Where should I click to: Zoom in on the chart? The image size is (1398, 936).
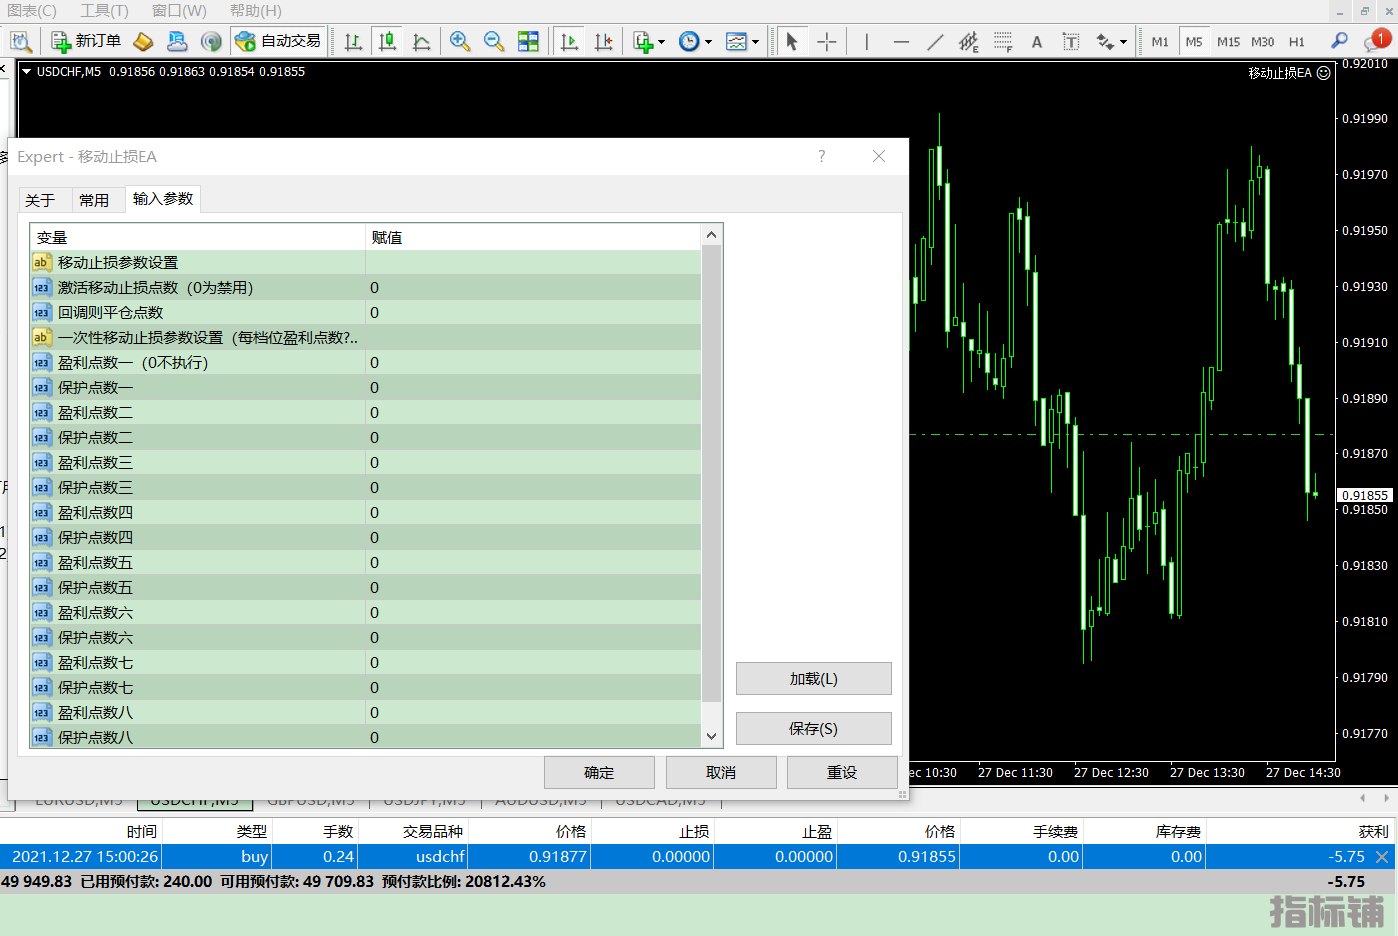tap(460, 41)
